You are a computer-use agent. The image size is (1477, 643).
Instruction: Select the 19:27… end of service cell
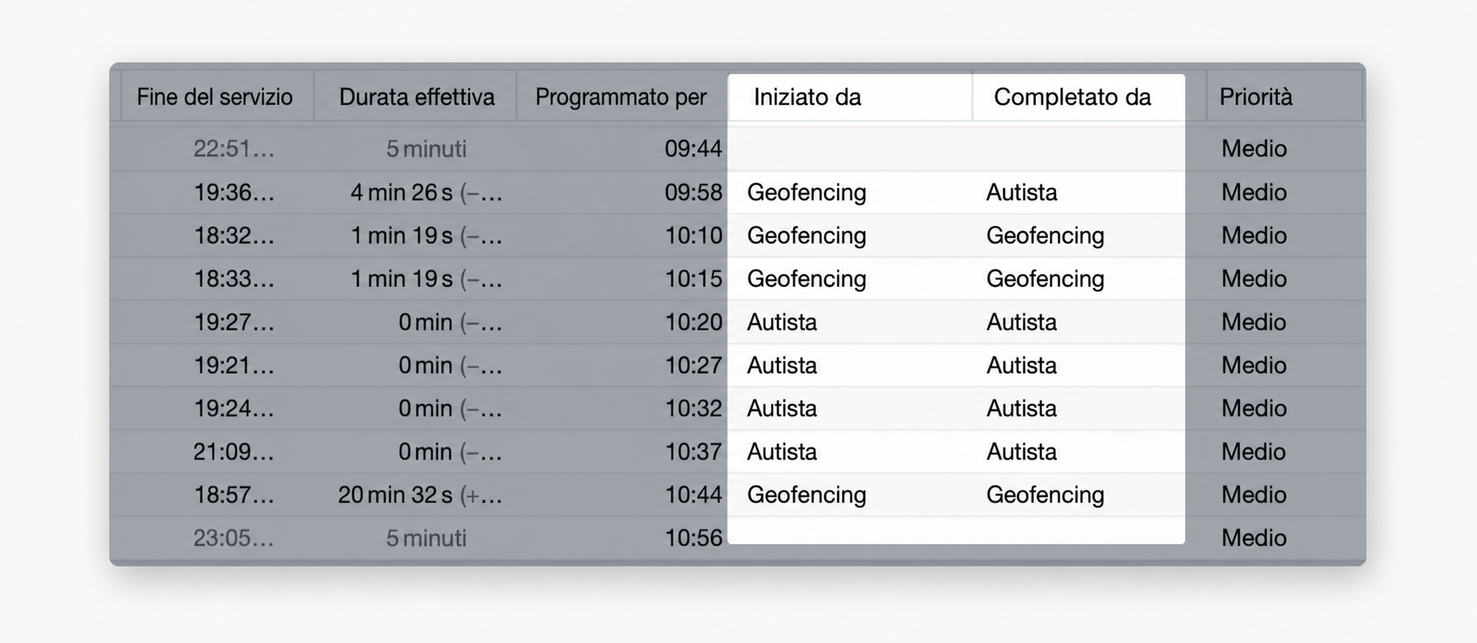click(234, 322)
